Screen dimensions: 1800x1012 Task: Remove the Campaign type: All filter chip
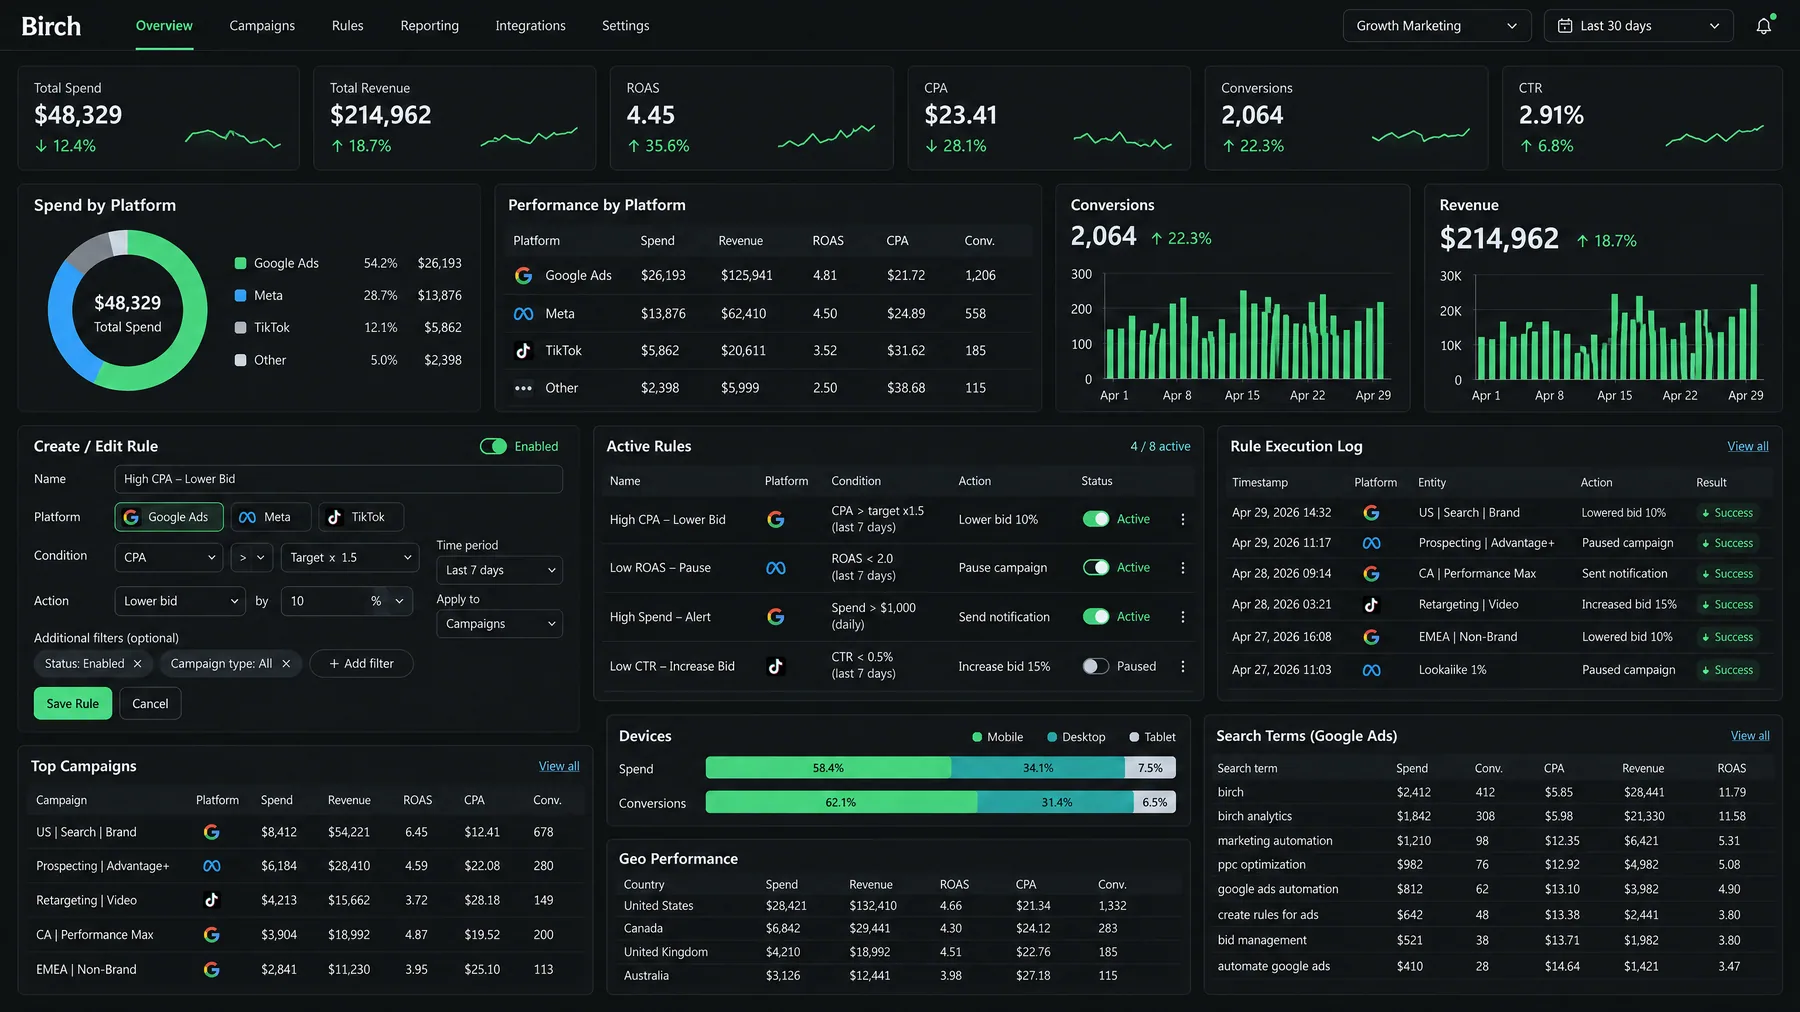pos(286,664)
